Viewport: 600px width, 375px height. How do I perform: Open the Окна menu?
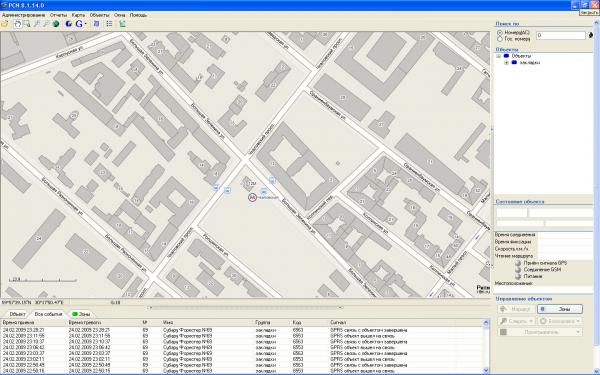pos(119,15)
